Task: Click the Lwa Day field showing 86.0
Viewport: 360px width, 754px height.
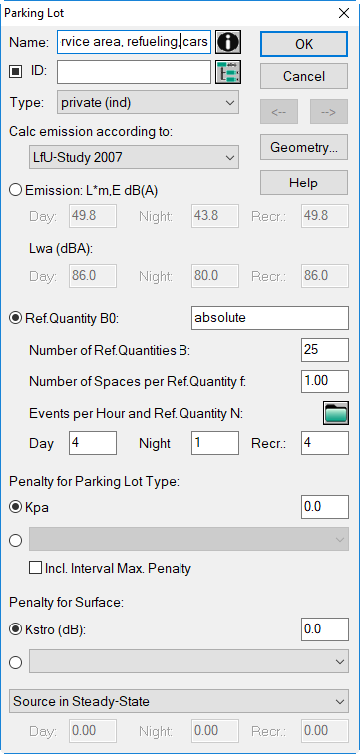Action: click(93, 276)
